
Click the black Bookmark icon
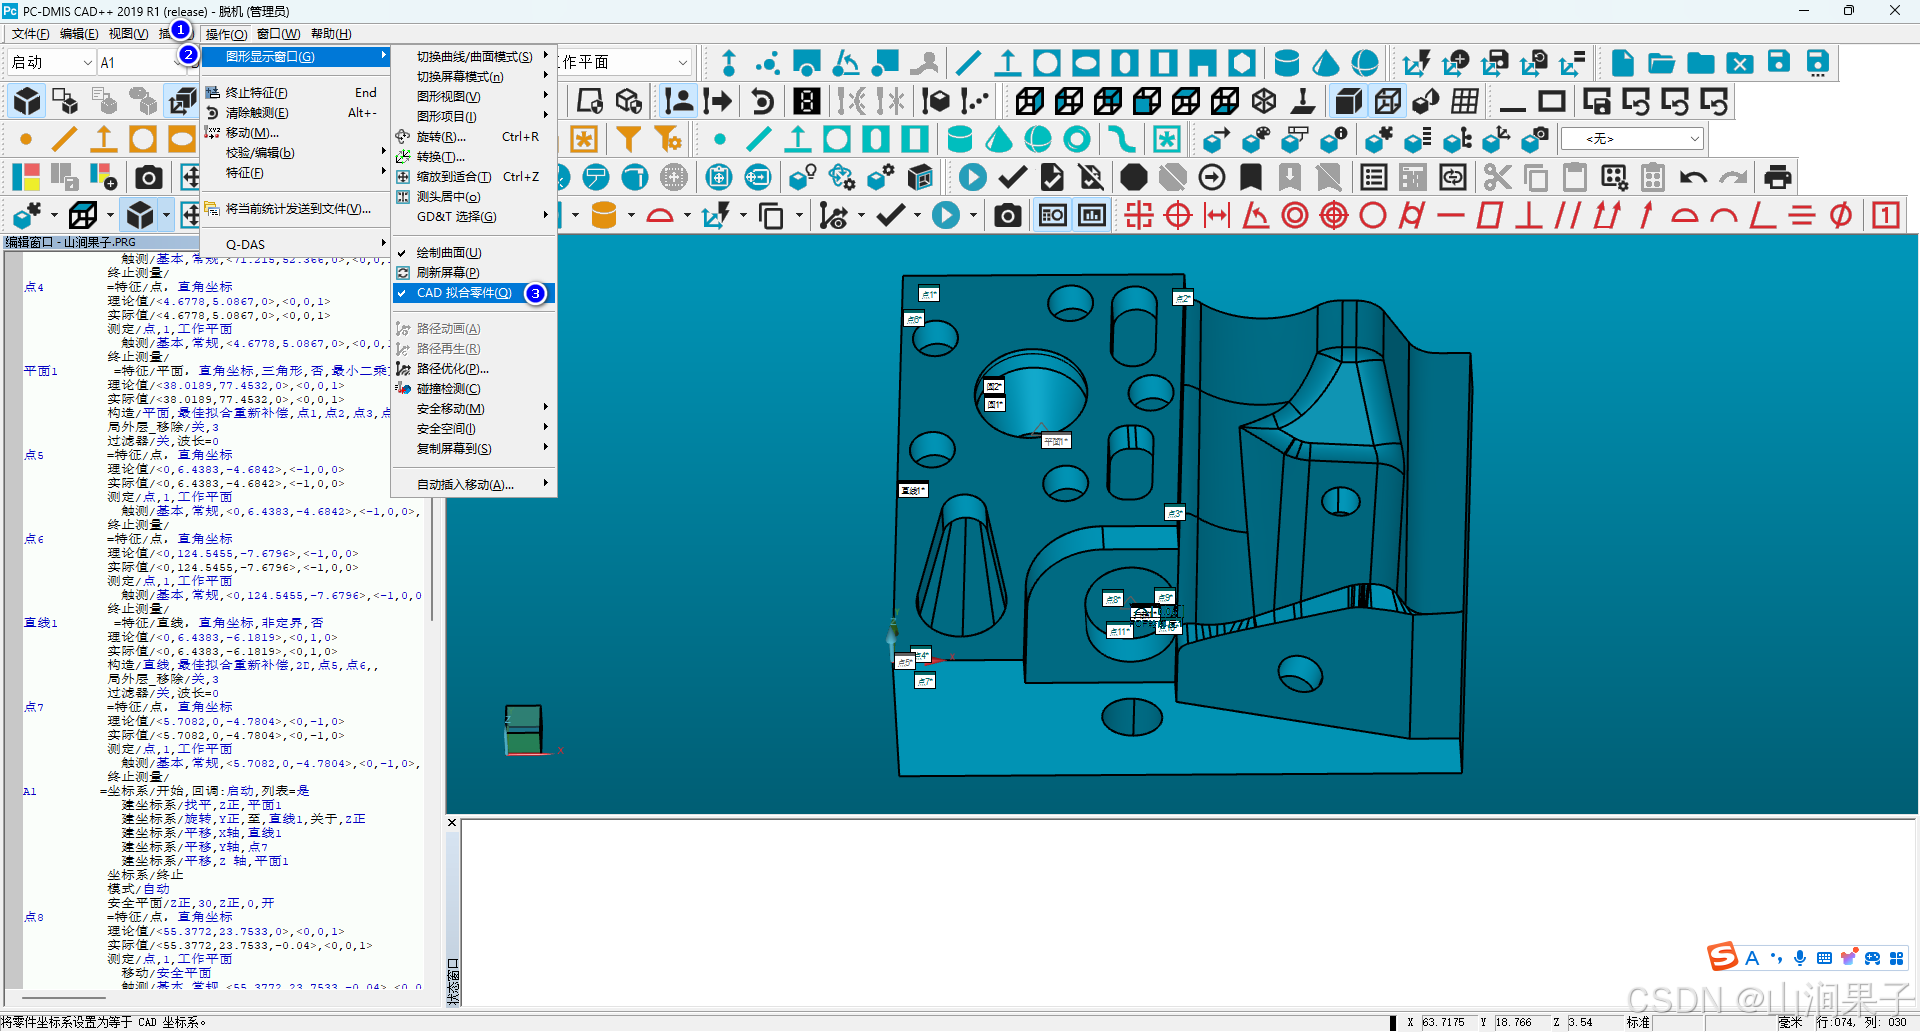(1250, 178)
